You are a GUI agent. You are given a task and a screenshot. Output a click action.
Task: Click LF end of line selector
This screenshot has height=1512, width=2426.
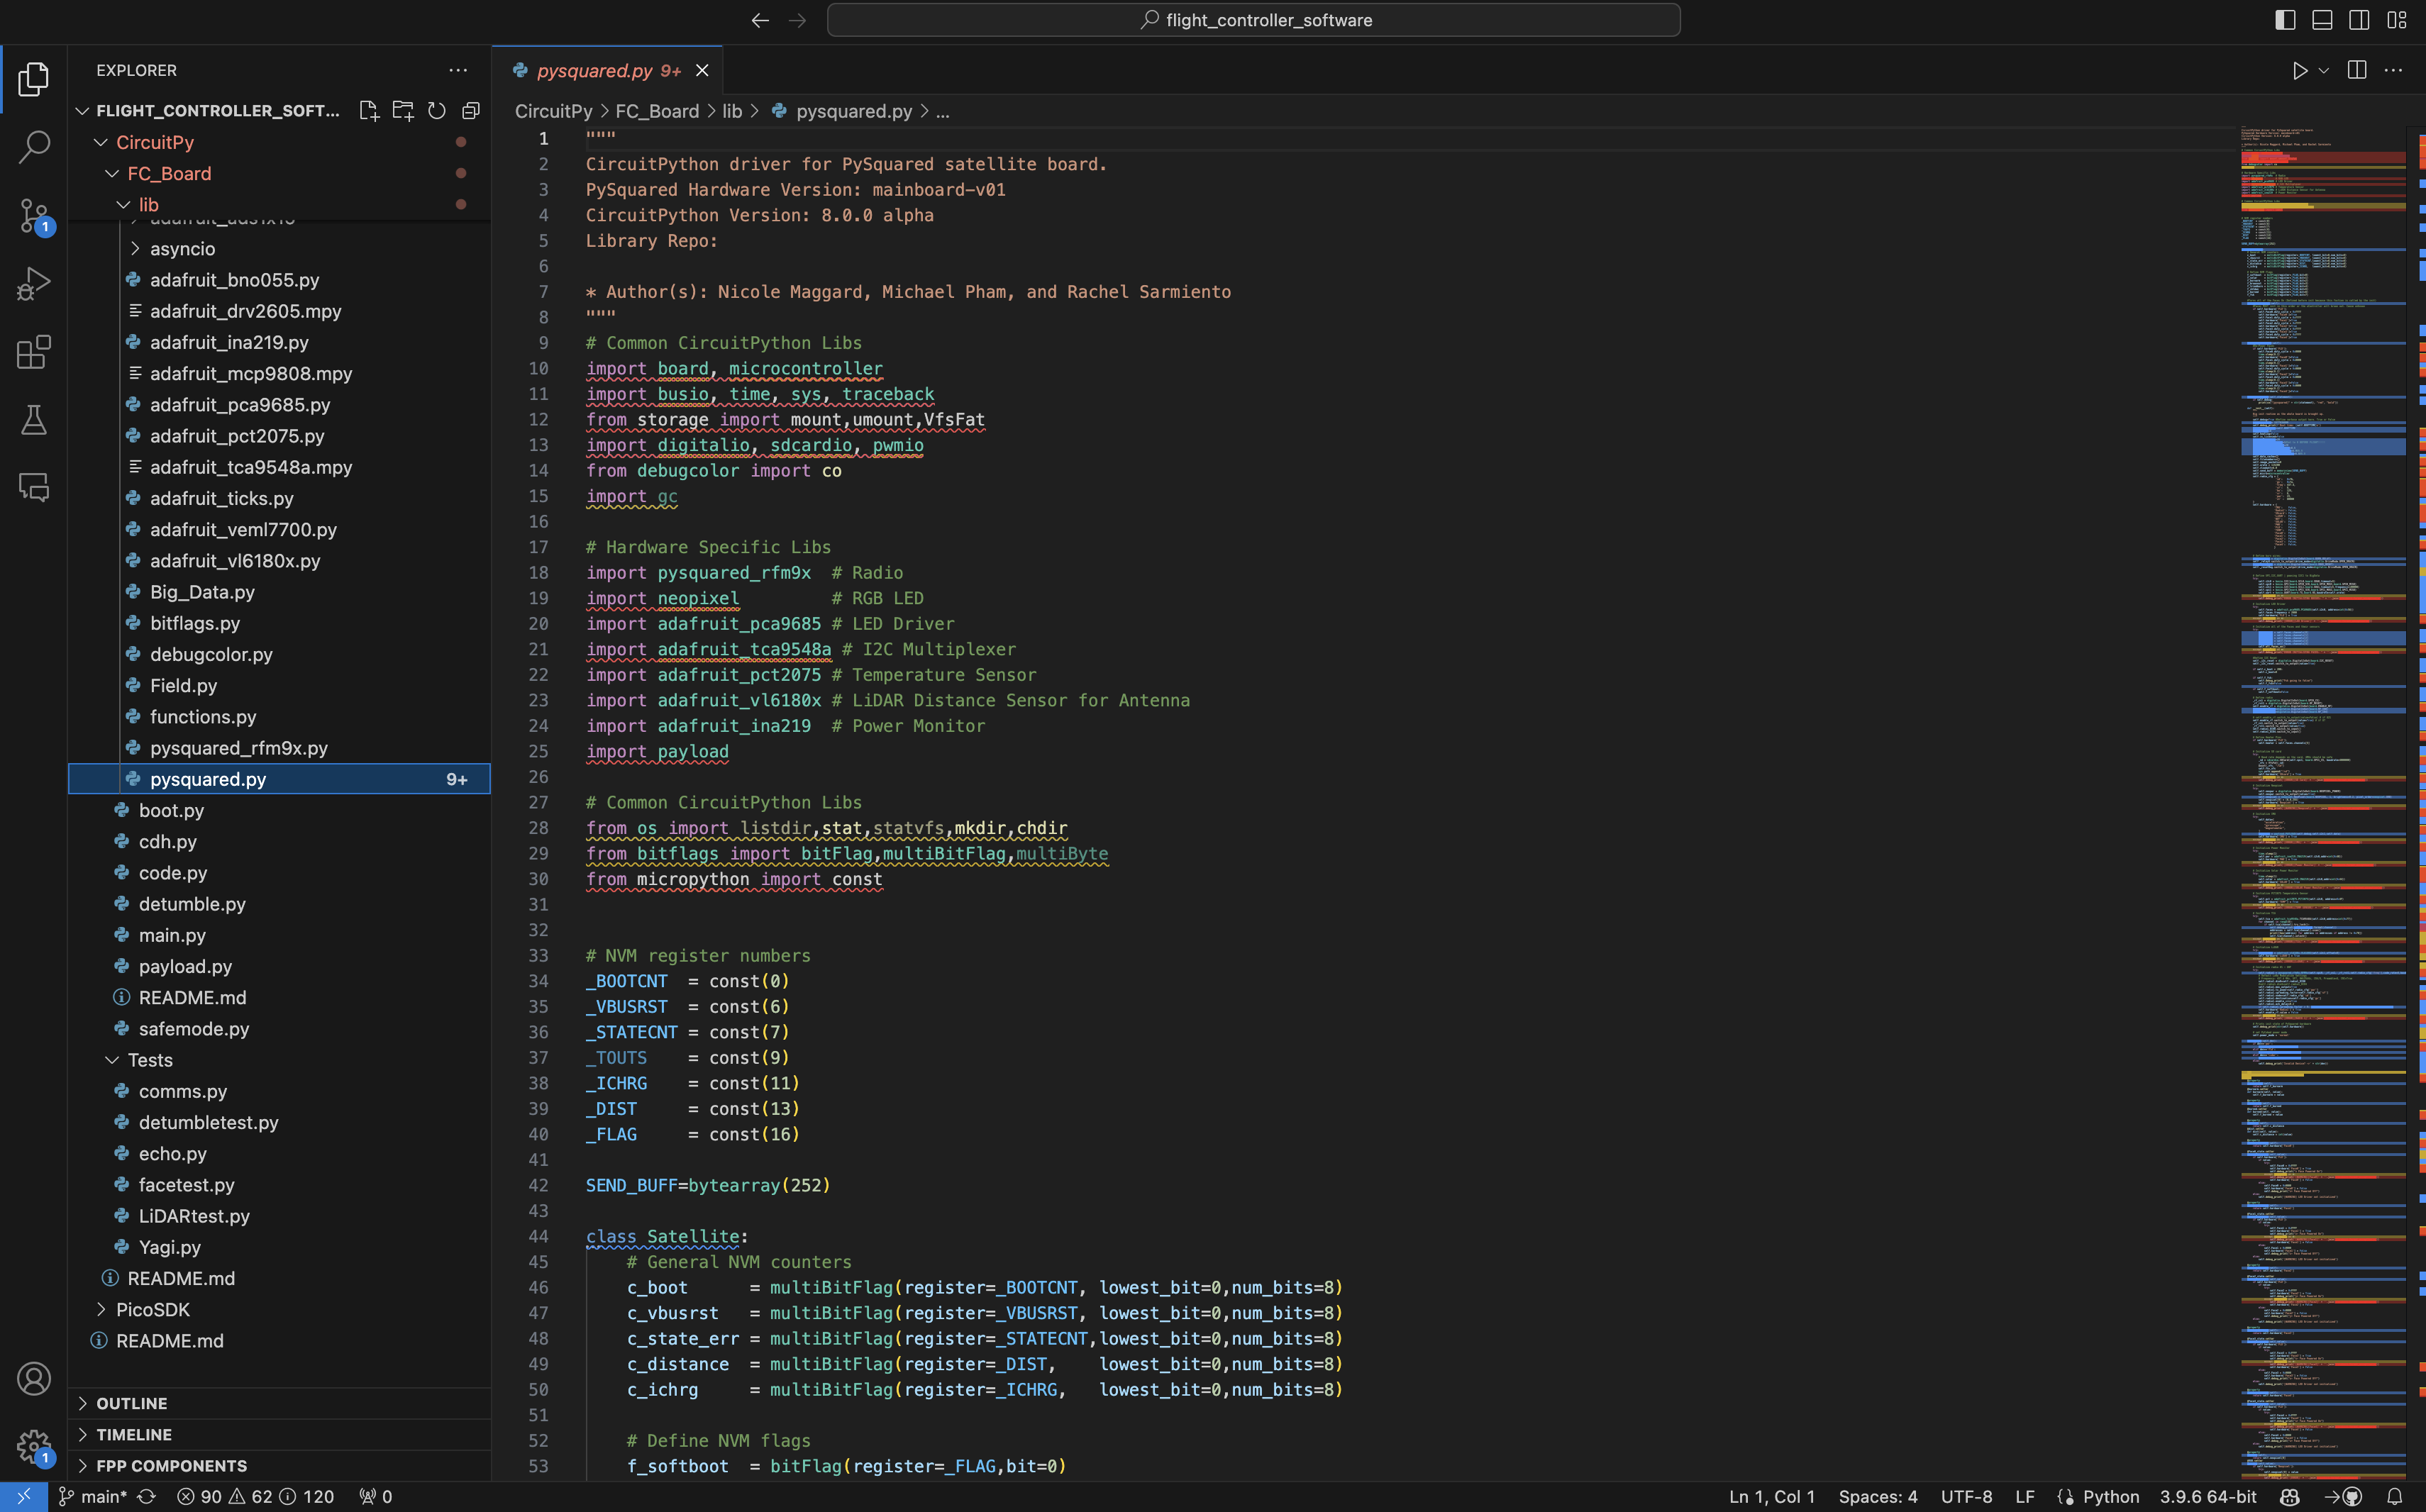[2025, 1497]
